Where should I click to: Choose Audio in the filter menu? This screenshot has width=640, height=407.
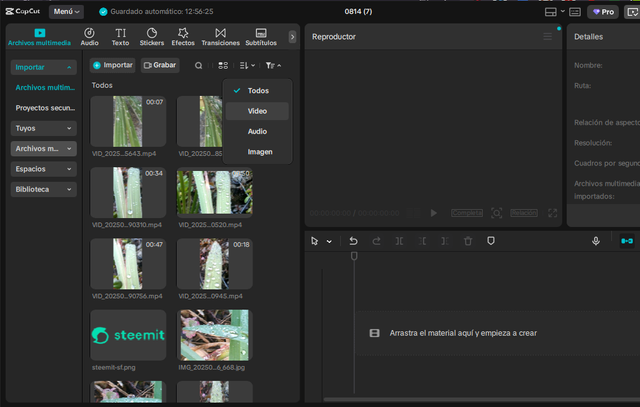tap(257, 131)
